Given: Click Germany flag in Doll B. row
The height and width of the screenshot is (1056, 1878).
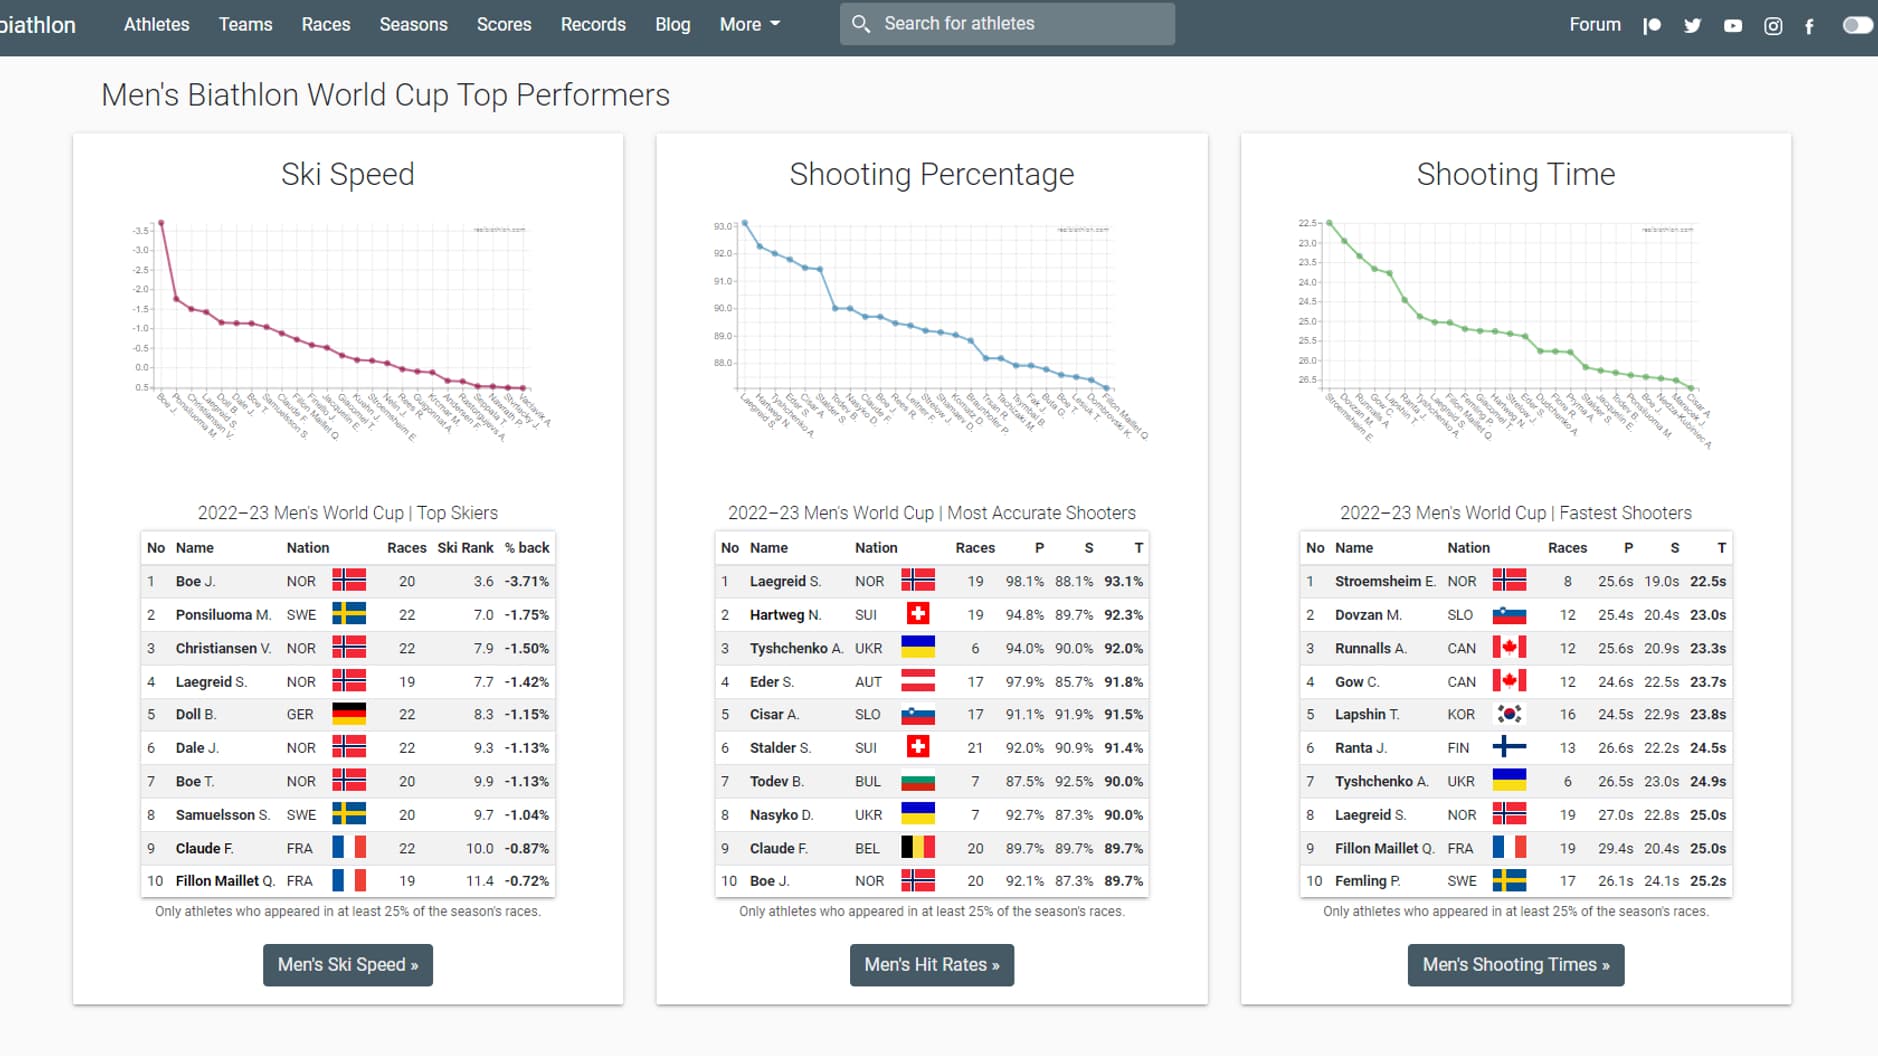Looking at the screenshot, I should pos(349,714).
